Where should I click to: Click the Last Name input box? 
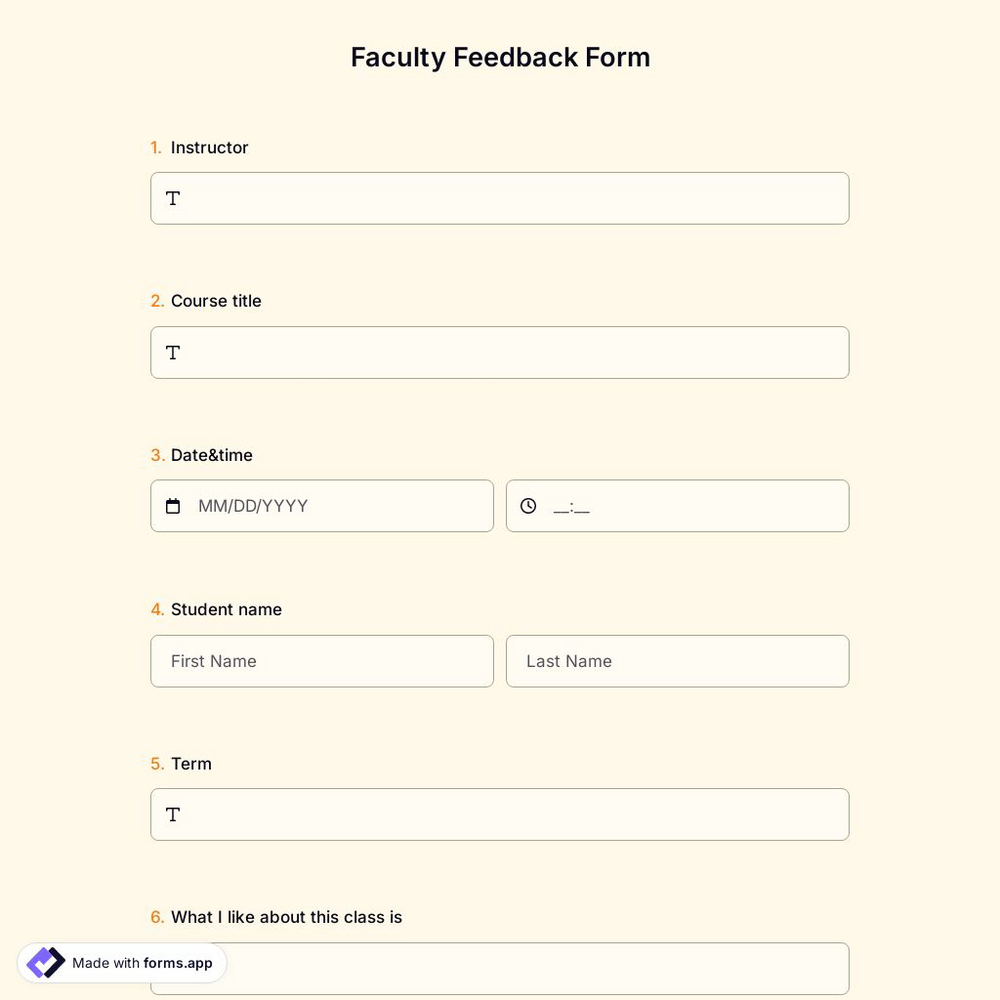coord(678,661)
